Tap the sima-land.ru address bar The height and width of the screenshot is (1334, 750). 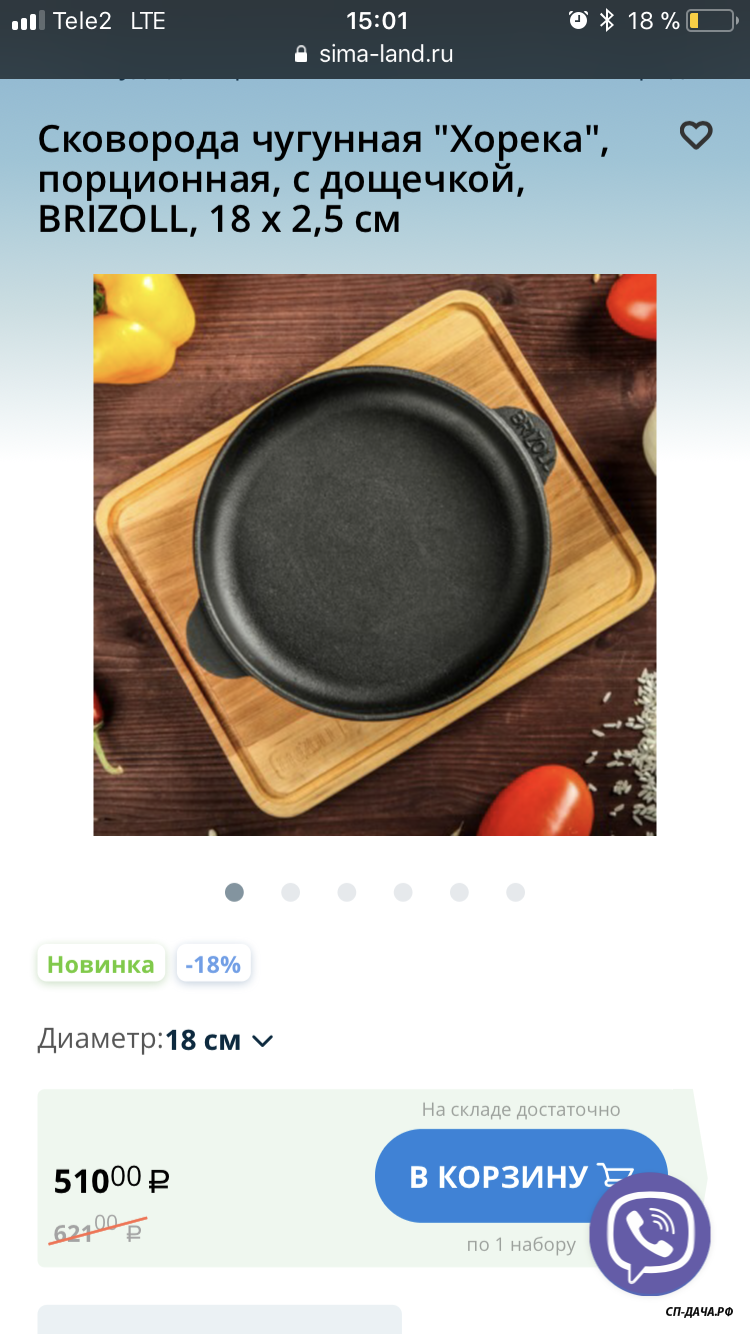point(375,54)
